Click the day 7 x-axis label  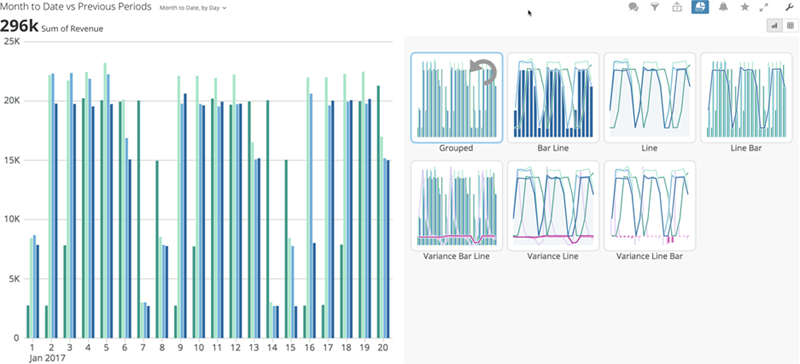pyautogui.click(x=142, y=347)
